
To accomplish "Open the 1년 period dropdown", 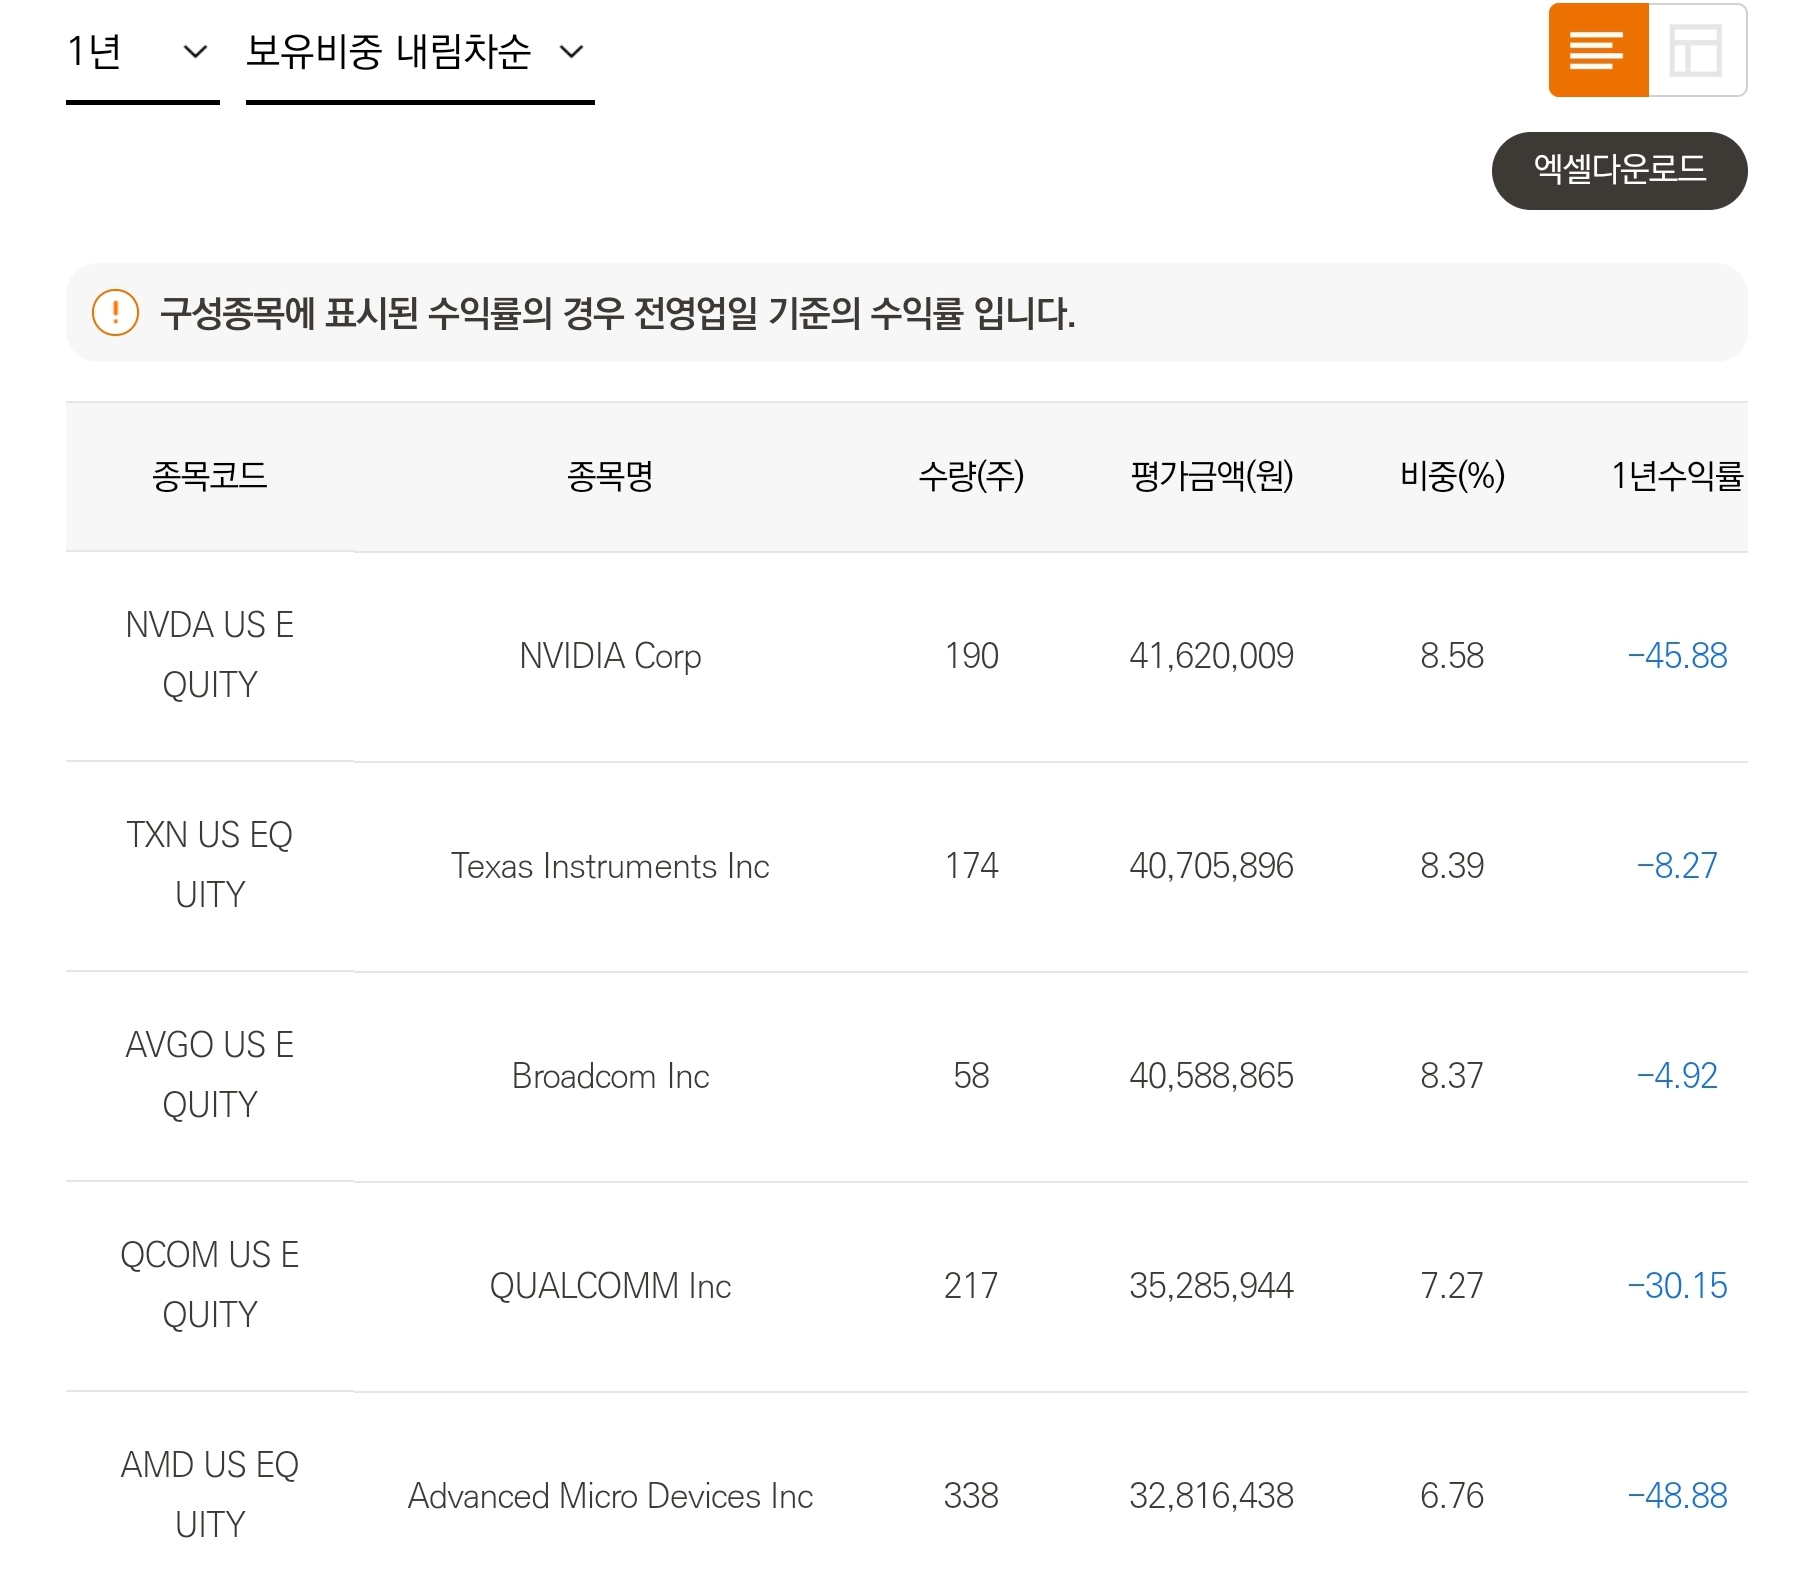I will point(142,53).
